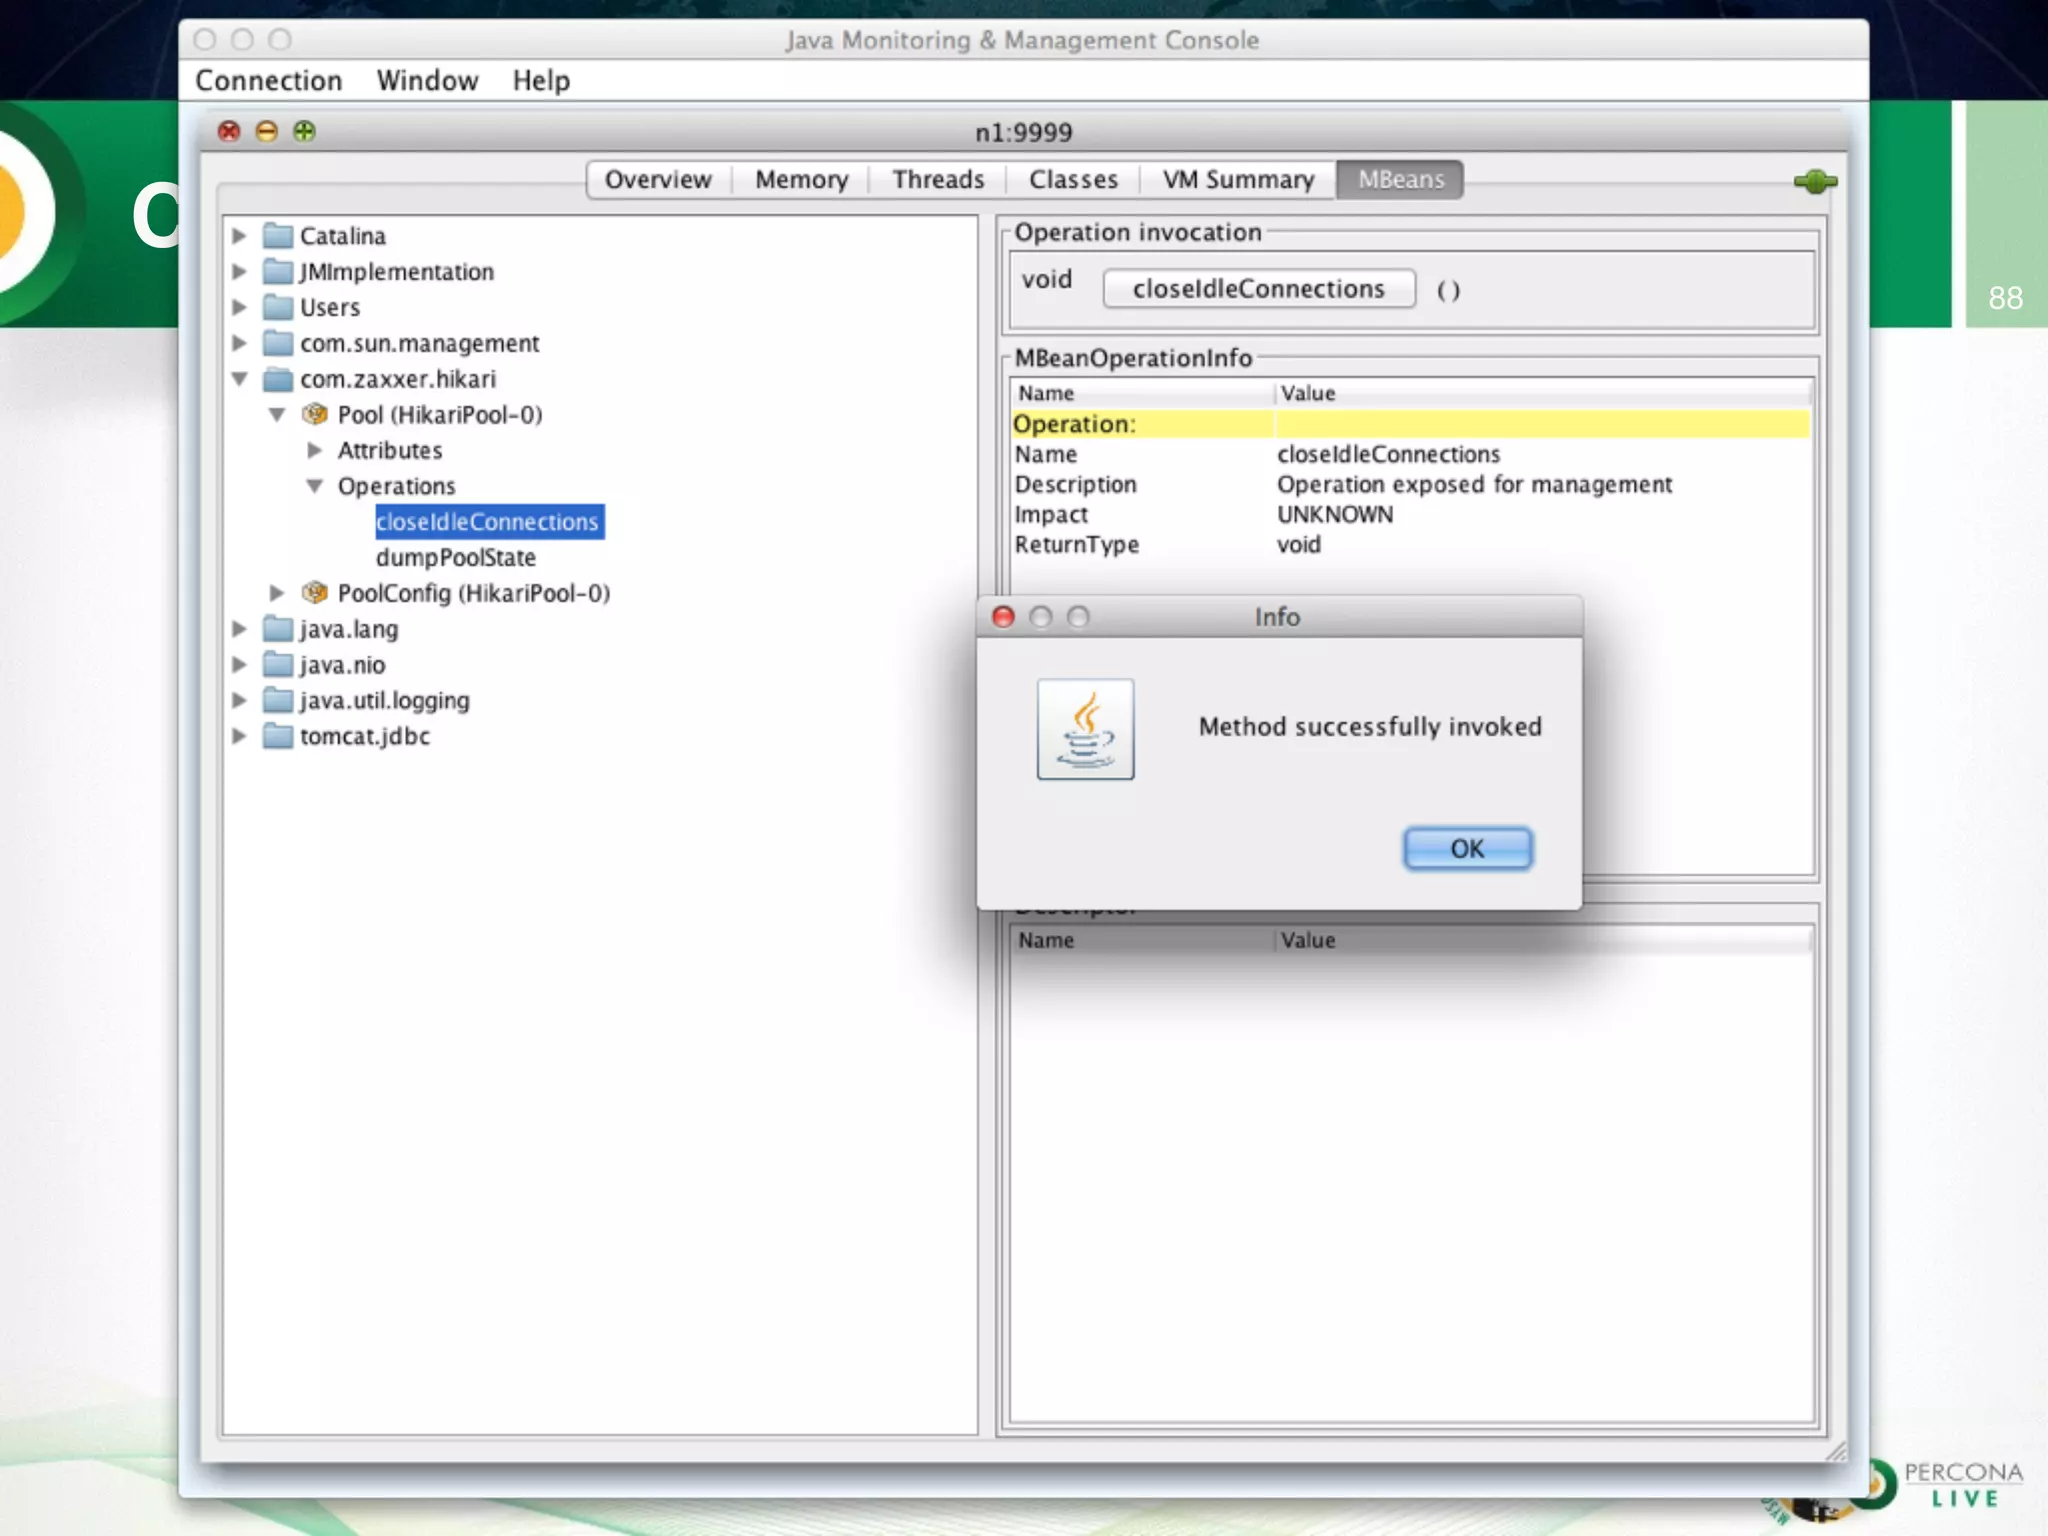Click the java.util.logging folder icon
The image size is (2048, 1536).
pyautogui.click(x=277, y=701)
